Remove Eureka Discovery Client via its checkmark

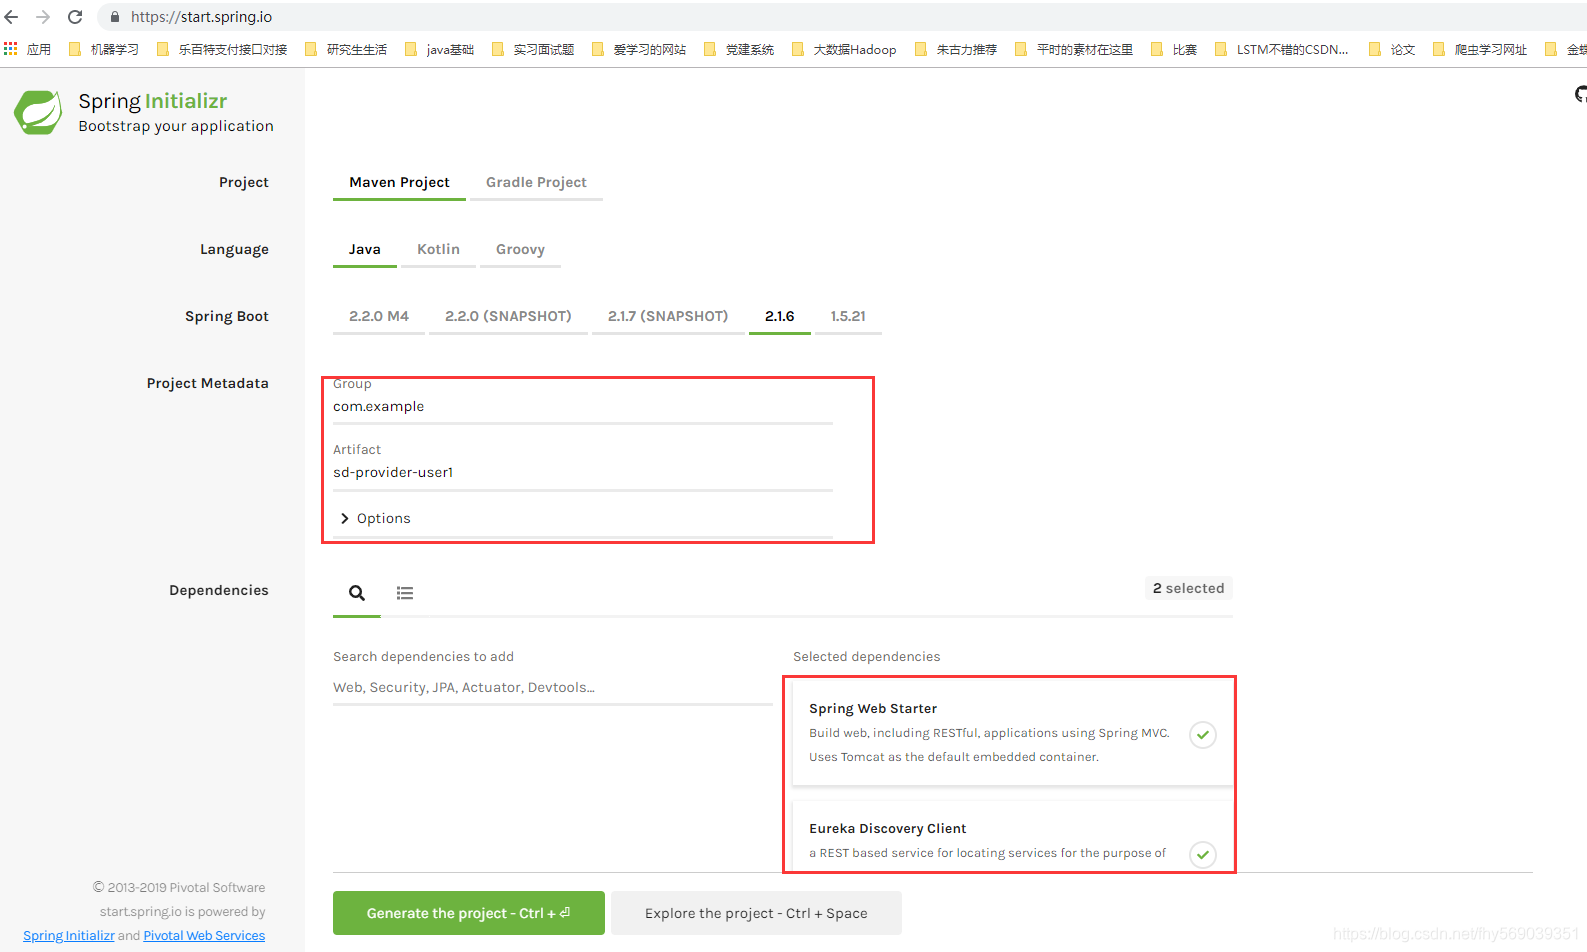coord(1203,855)
